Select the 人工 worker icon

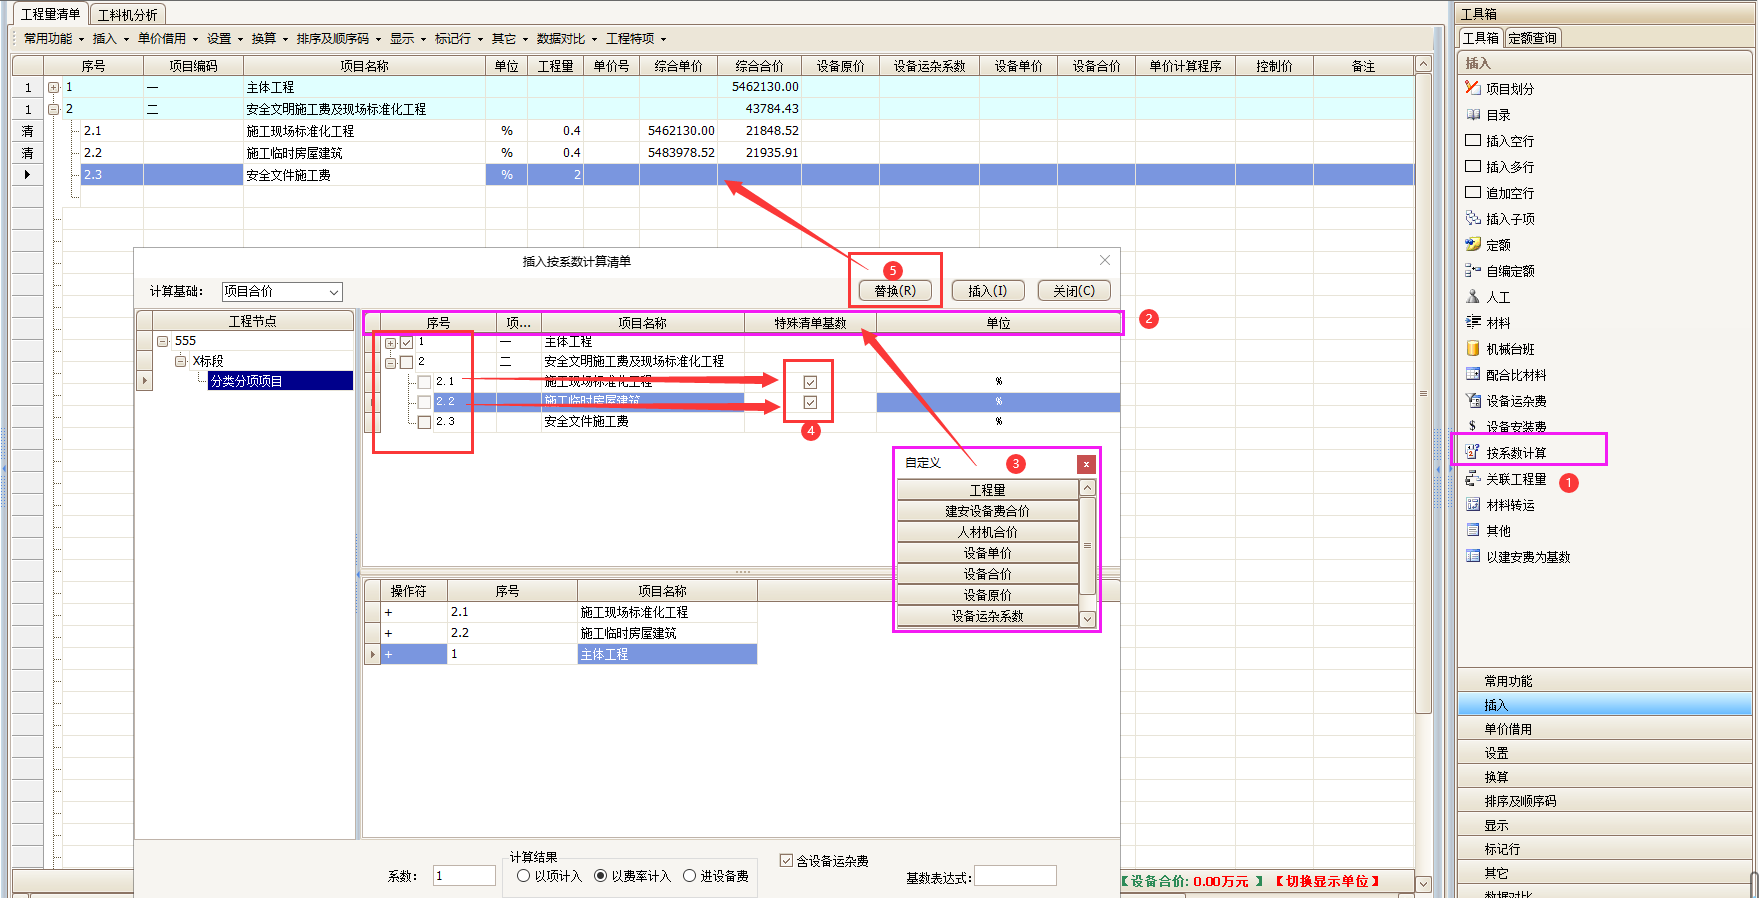click(x=1472, y=297)
